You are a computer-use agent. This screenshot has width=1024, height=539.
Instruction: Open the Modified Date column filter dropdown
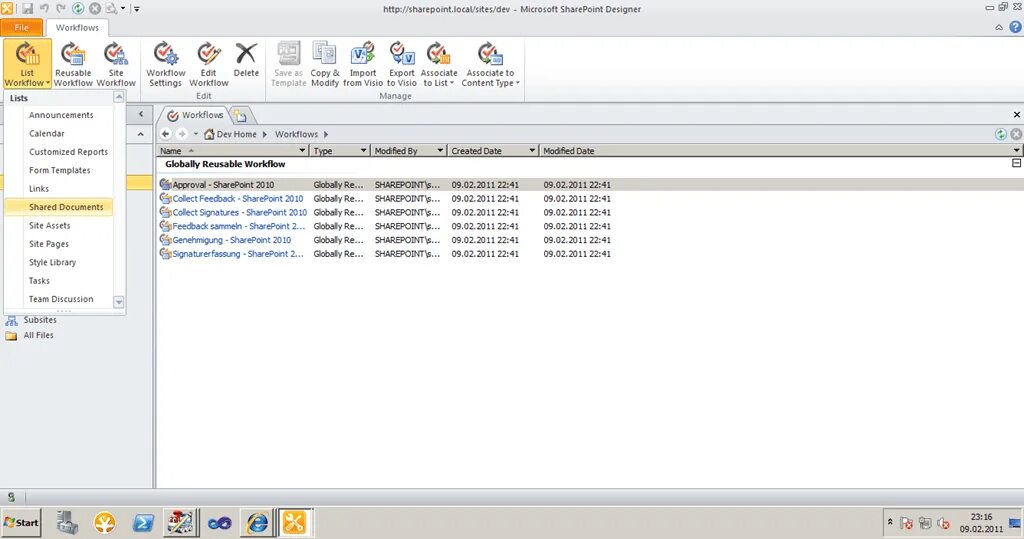pyautogui.click(x=1017, y=151)
